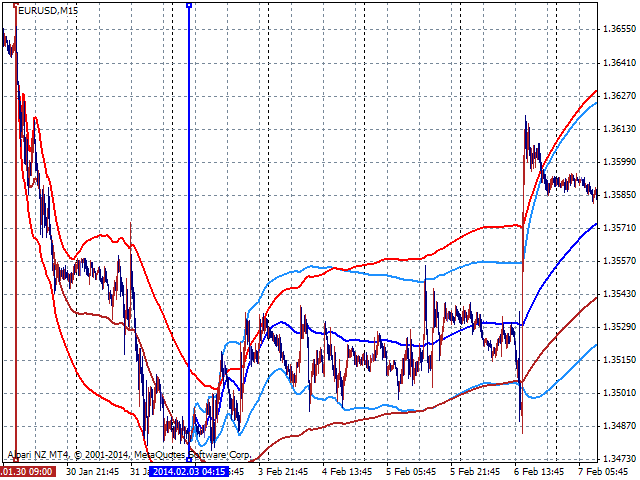The image size is (640, 480).
Task: Select the blue vertical line's top handle
Action: pyautogui.click(x=189, y=6)
